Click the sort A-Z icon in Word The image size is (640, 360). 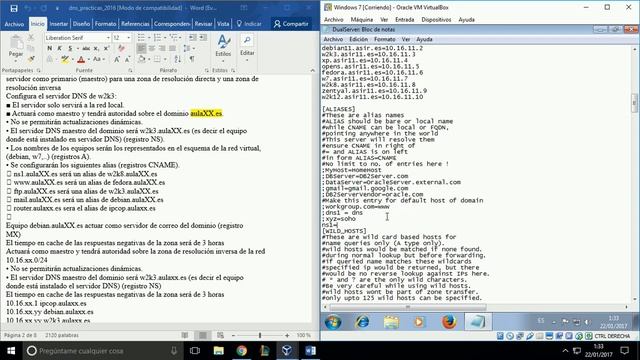click(x=178, y=60)
